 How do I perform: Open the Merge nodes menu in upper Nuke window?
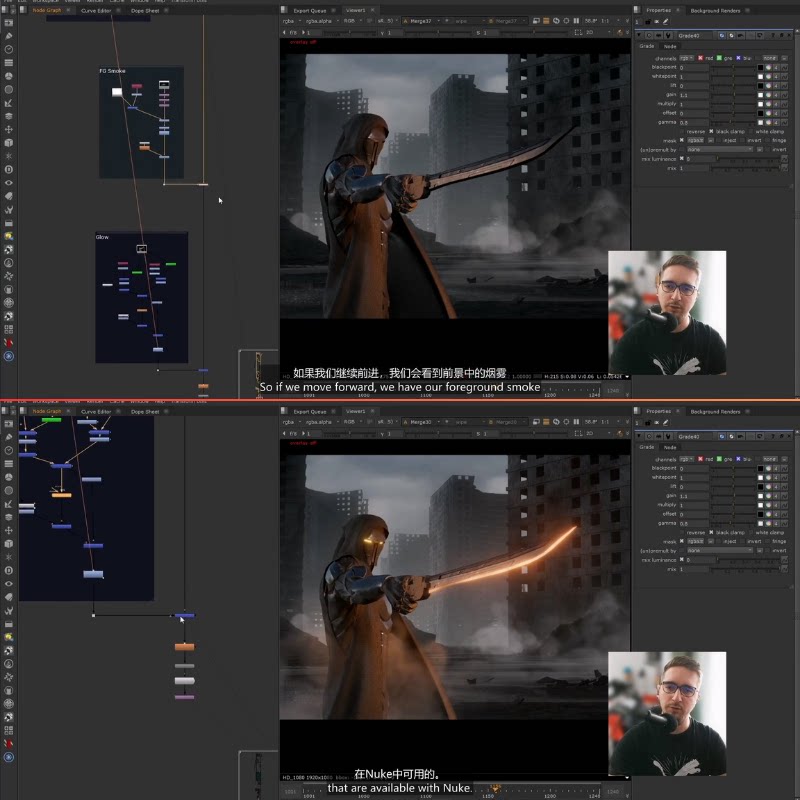click(x=9, y=116)
